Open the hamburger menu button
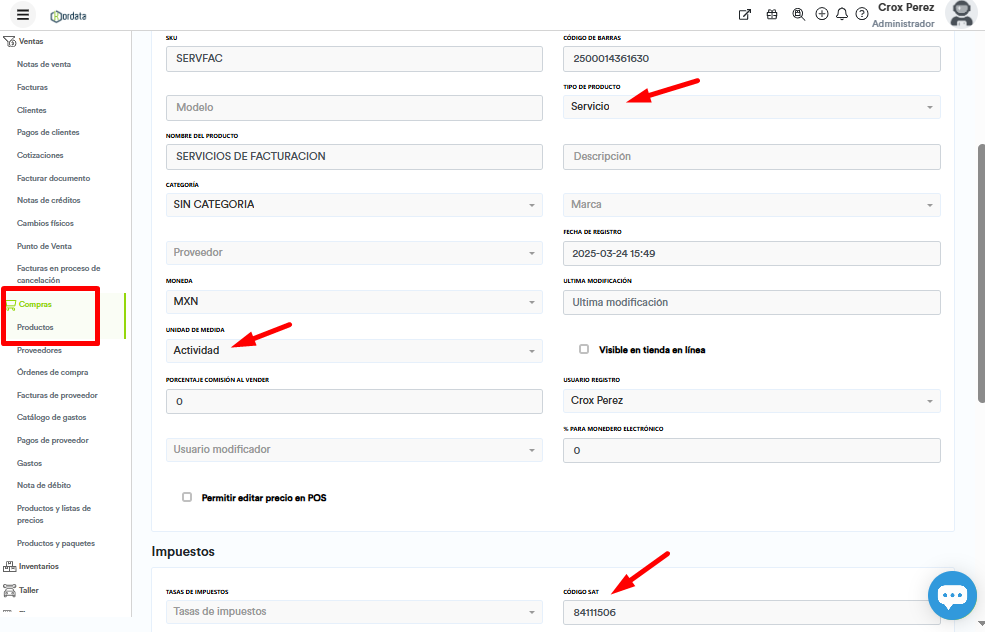 pyautogui.click(x=23, y=14)
